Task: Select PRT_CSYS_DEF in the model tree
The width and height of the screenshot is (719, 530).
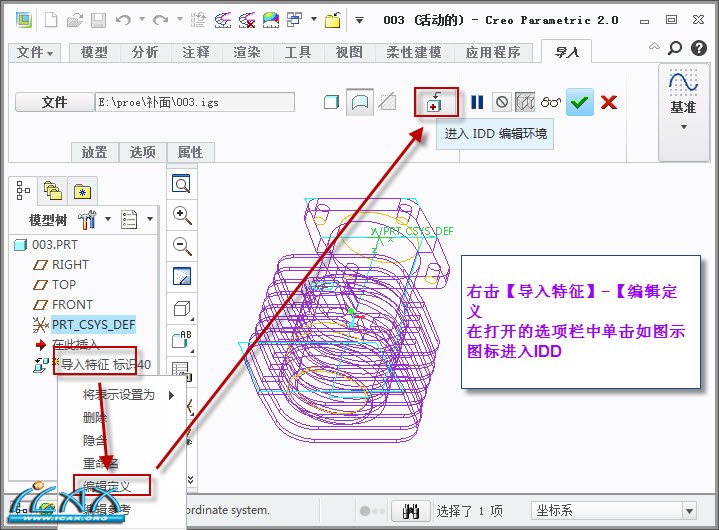Action: 93,324
